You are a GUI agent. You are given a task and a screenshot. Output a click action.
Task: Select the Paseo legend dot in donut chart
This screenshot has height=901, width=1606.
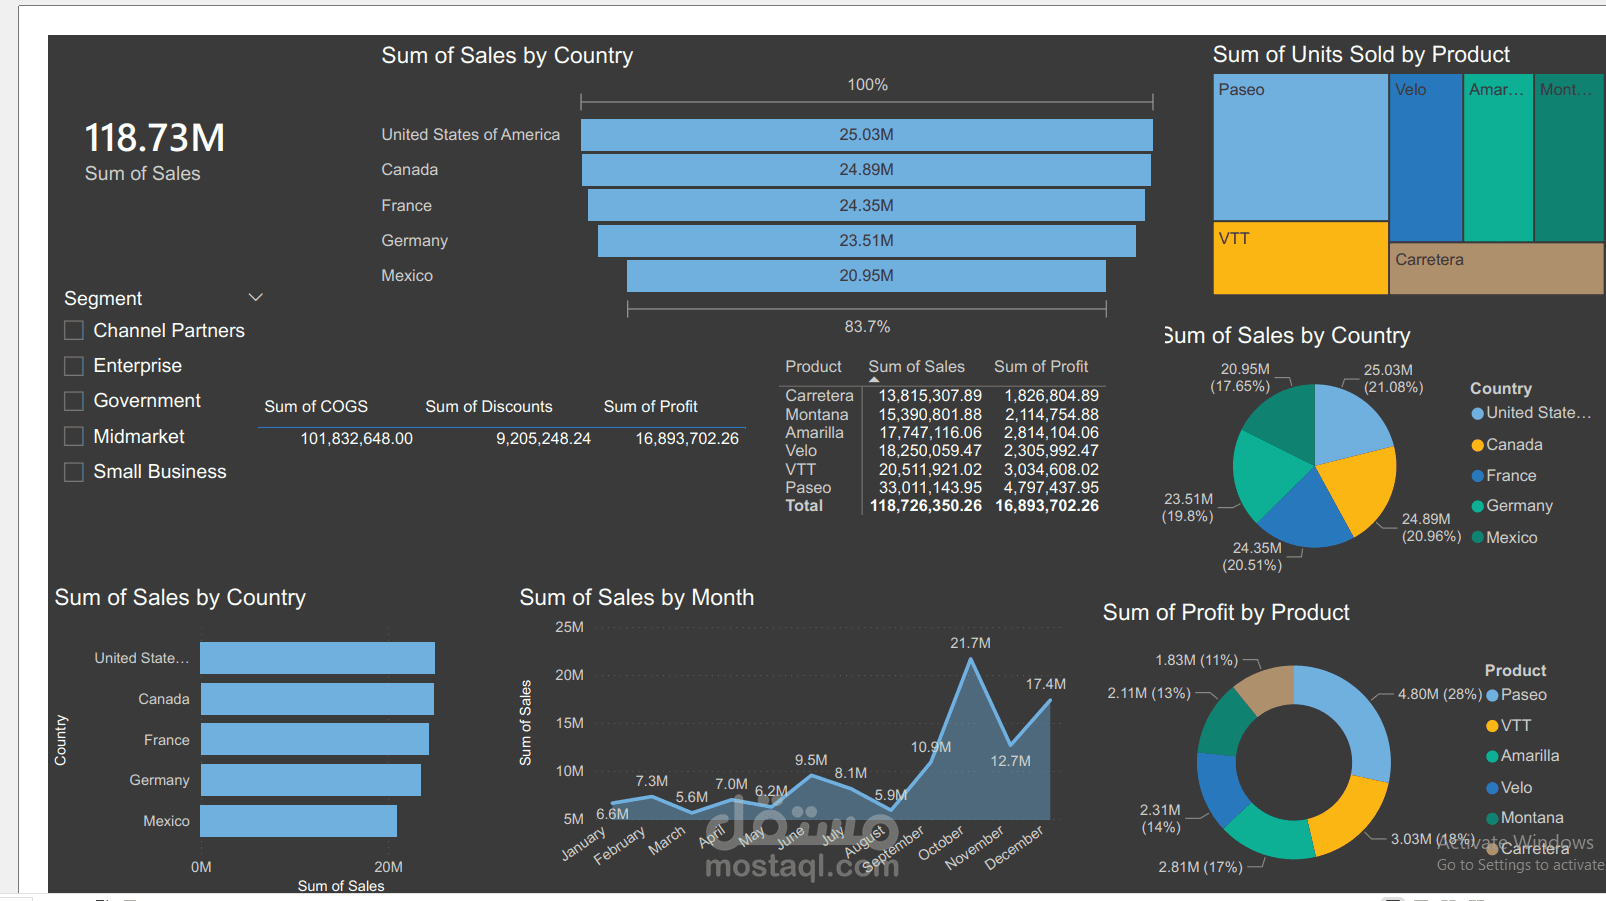pos(1492,695)
